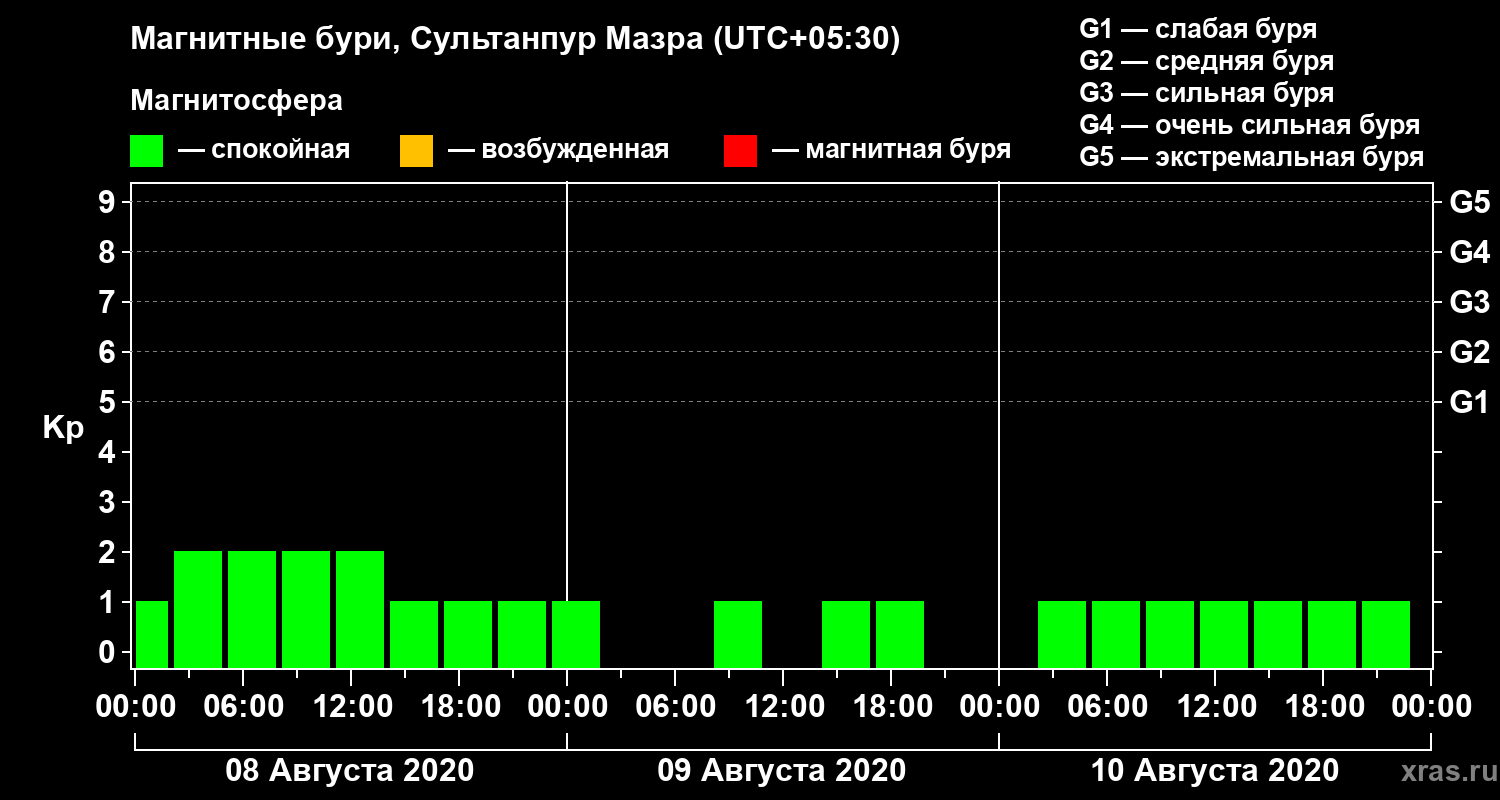Viewport: 1500px width, 800px height.
Task: Click the bar above 12:00 on 10 Августа
Action: (1224, 634)
